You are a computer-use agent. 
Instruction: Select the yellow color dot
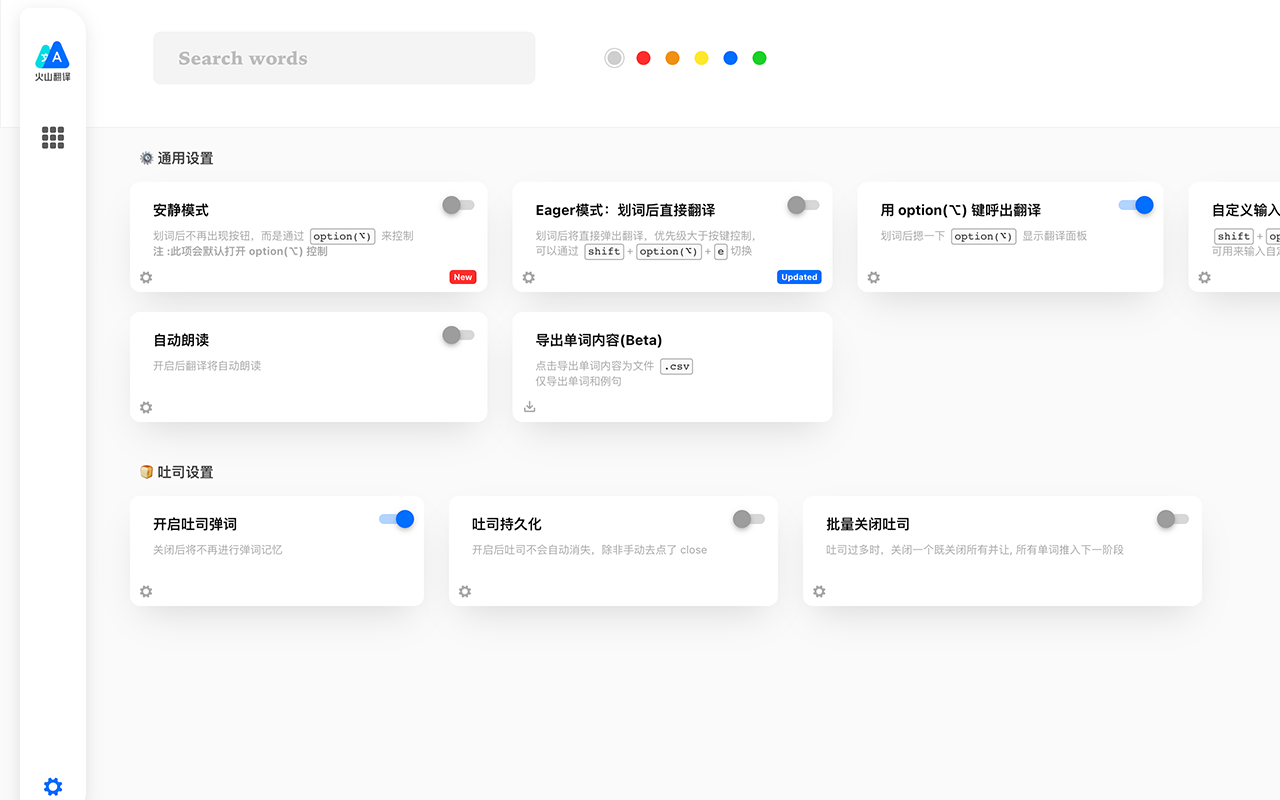[702, 58]
